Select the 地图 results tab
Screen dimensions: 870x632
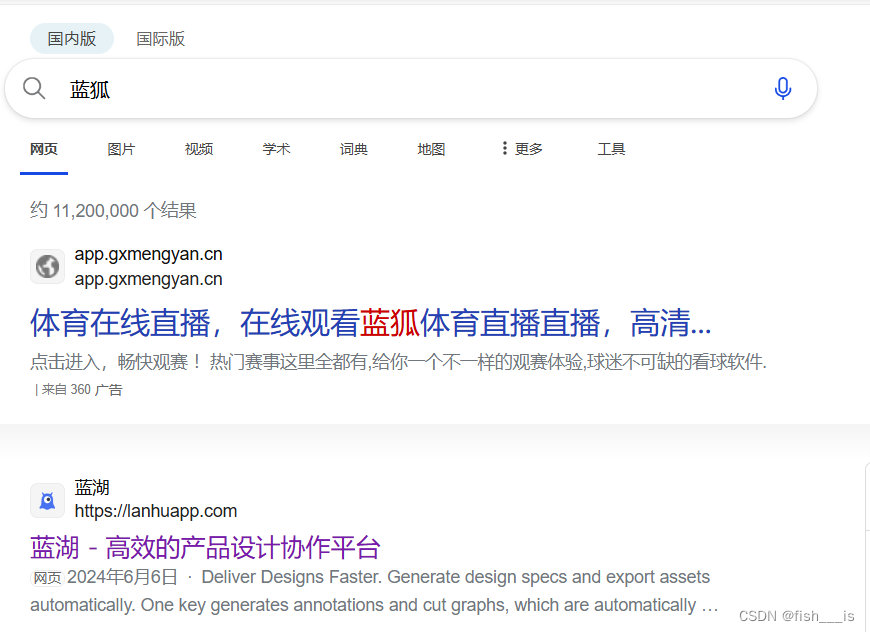[431, 149]
